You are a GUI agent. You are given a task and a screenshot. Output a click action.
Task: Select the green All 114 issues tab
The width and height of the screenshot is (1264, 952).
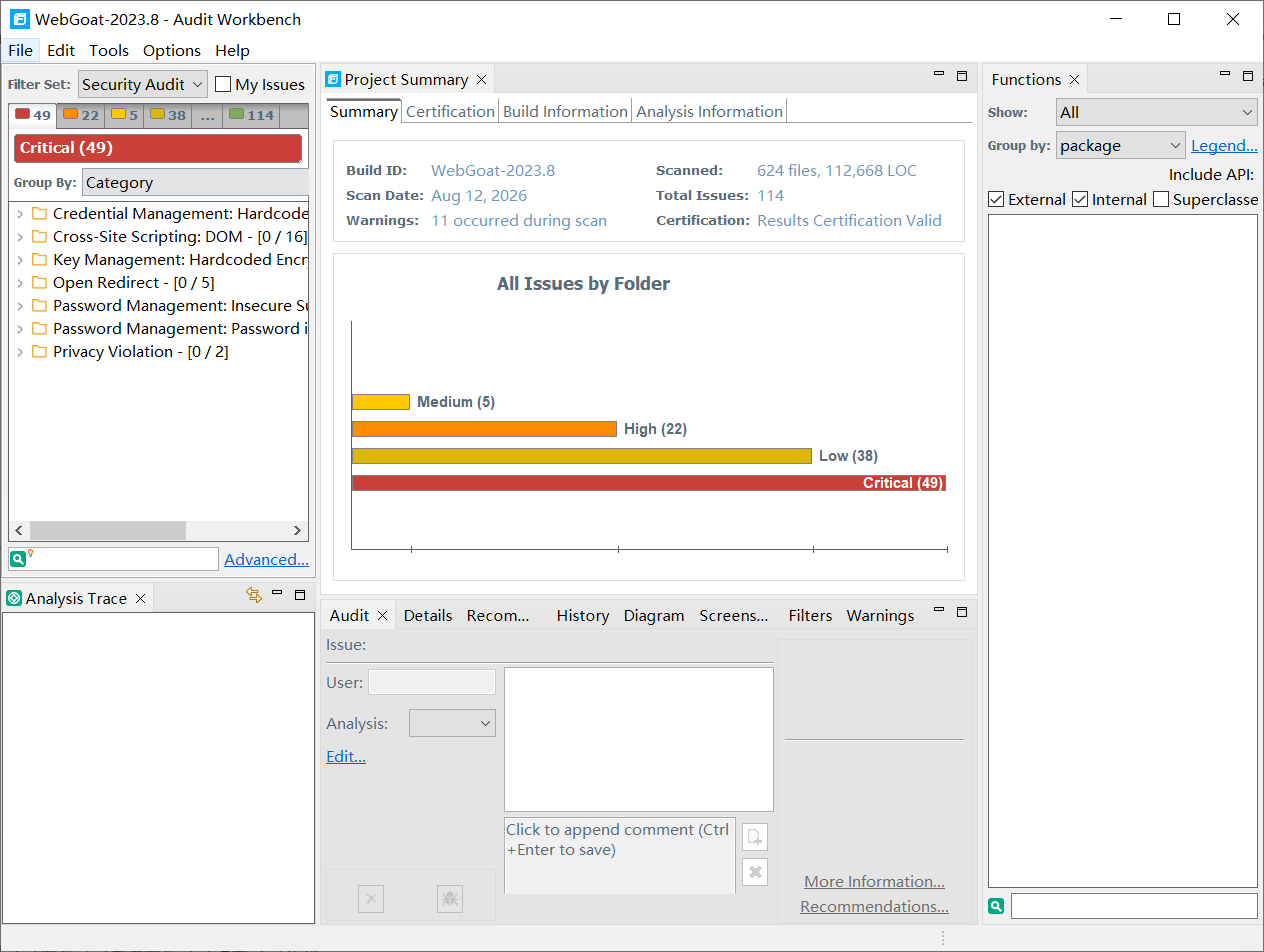click(252, 115)
